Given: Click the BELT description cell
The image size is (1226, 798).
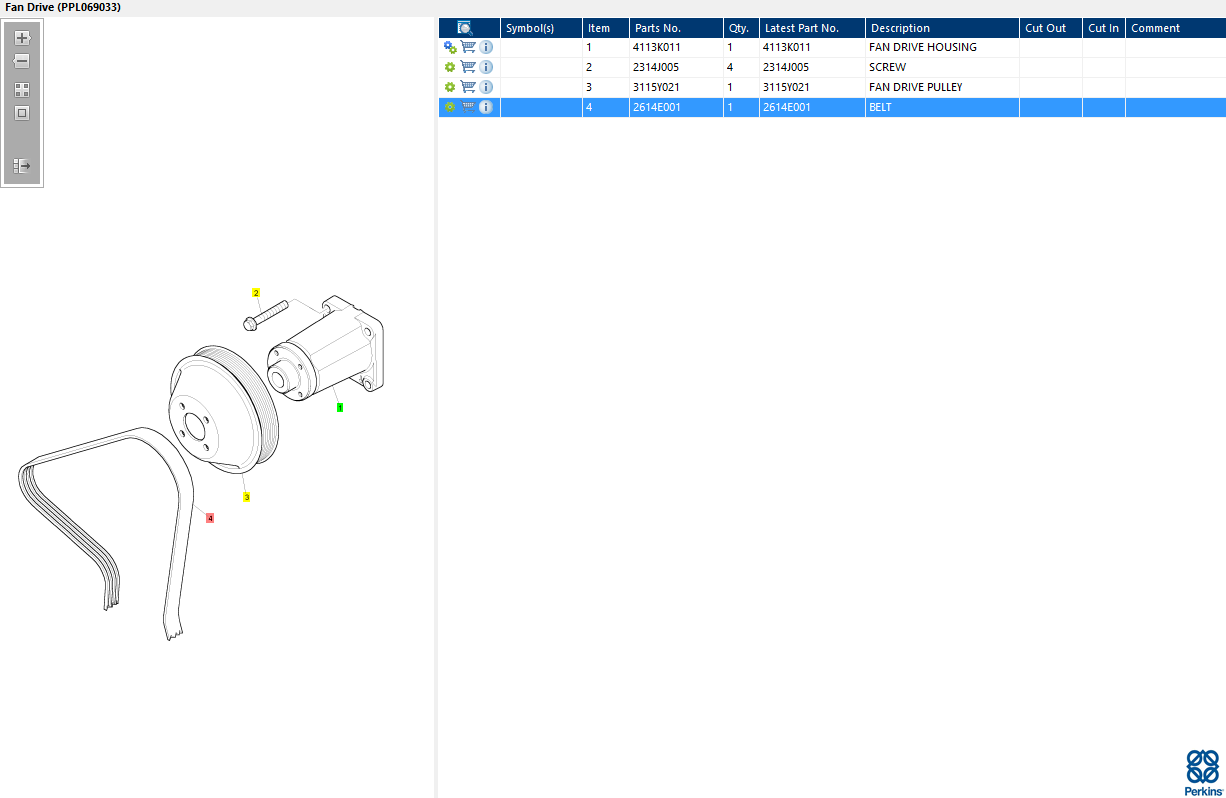Looking at the screenshot, I should (x=942, y=107).
